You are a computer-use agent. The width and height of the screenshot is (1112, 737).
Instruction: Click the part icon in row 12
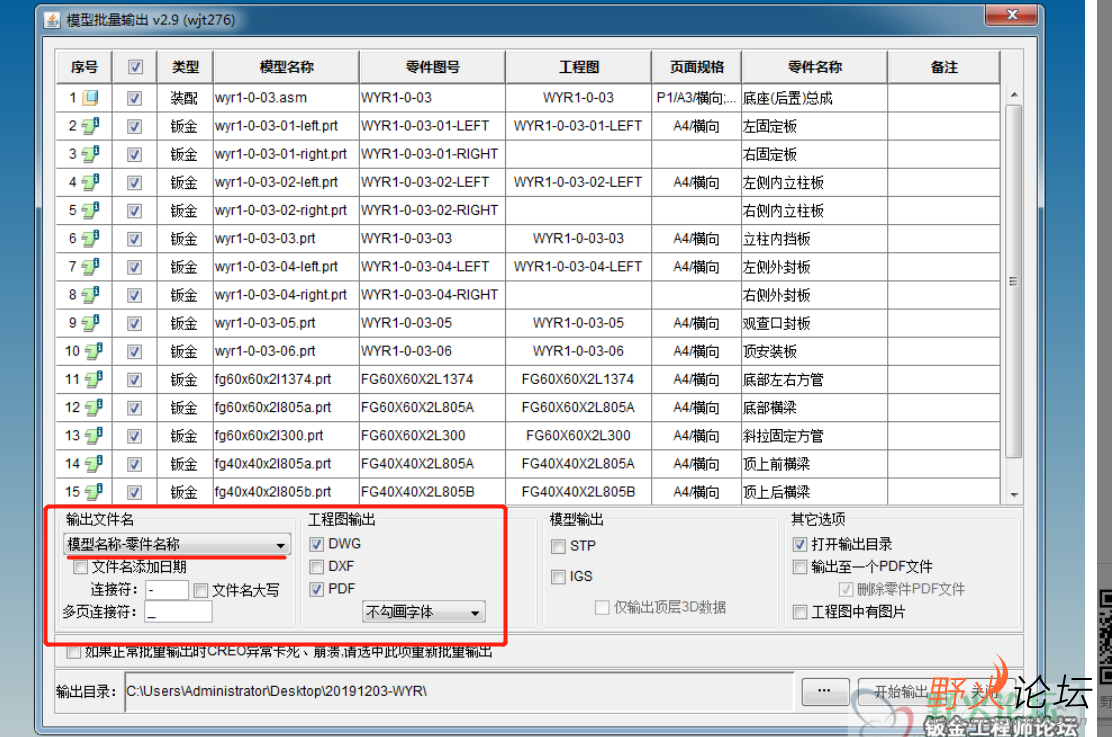[94, 407]
